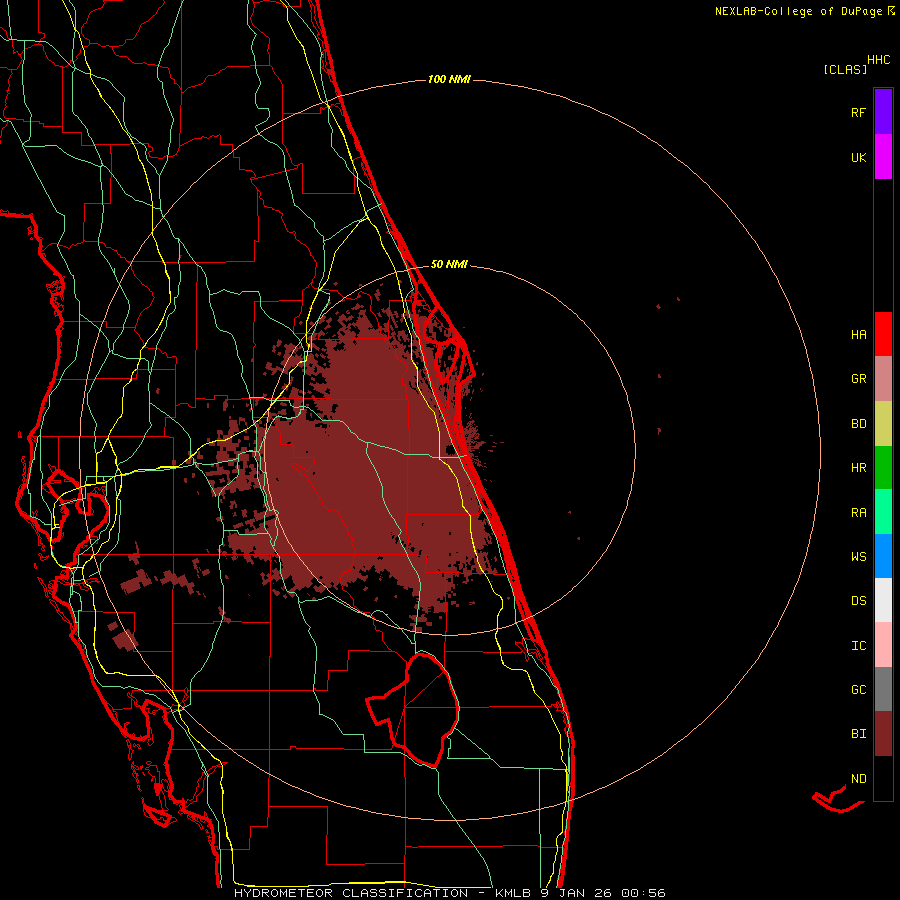The image size is (900, 900).
Task: Click the 'GR' legend label
Action: (858, 379)
